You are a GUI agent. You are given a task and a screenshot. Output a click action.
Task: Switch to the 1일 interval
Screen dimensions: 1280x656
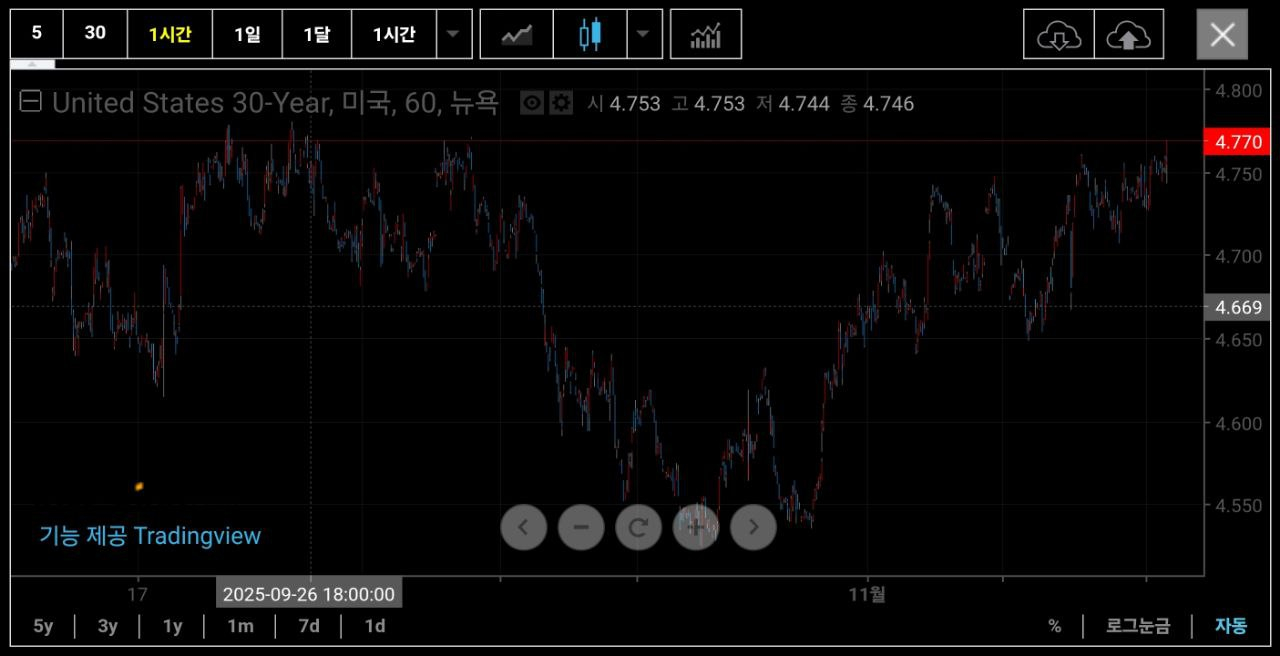247,35
